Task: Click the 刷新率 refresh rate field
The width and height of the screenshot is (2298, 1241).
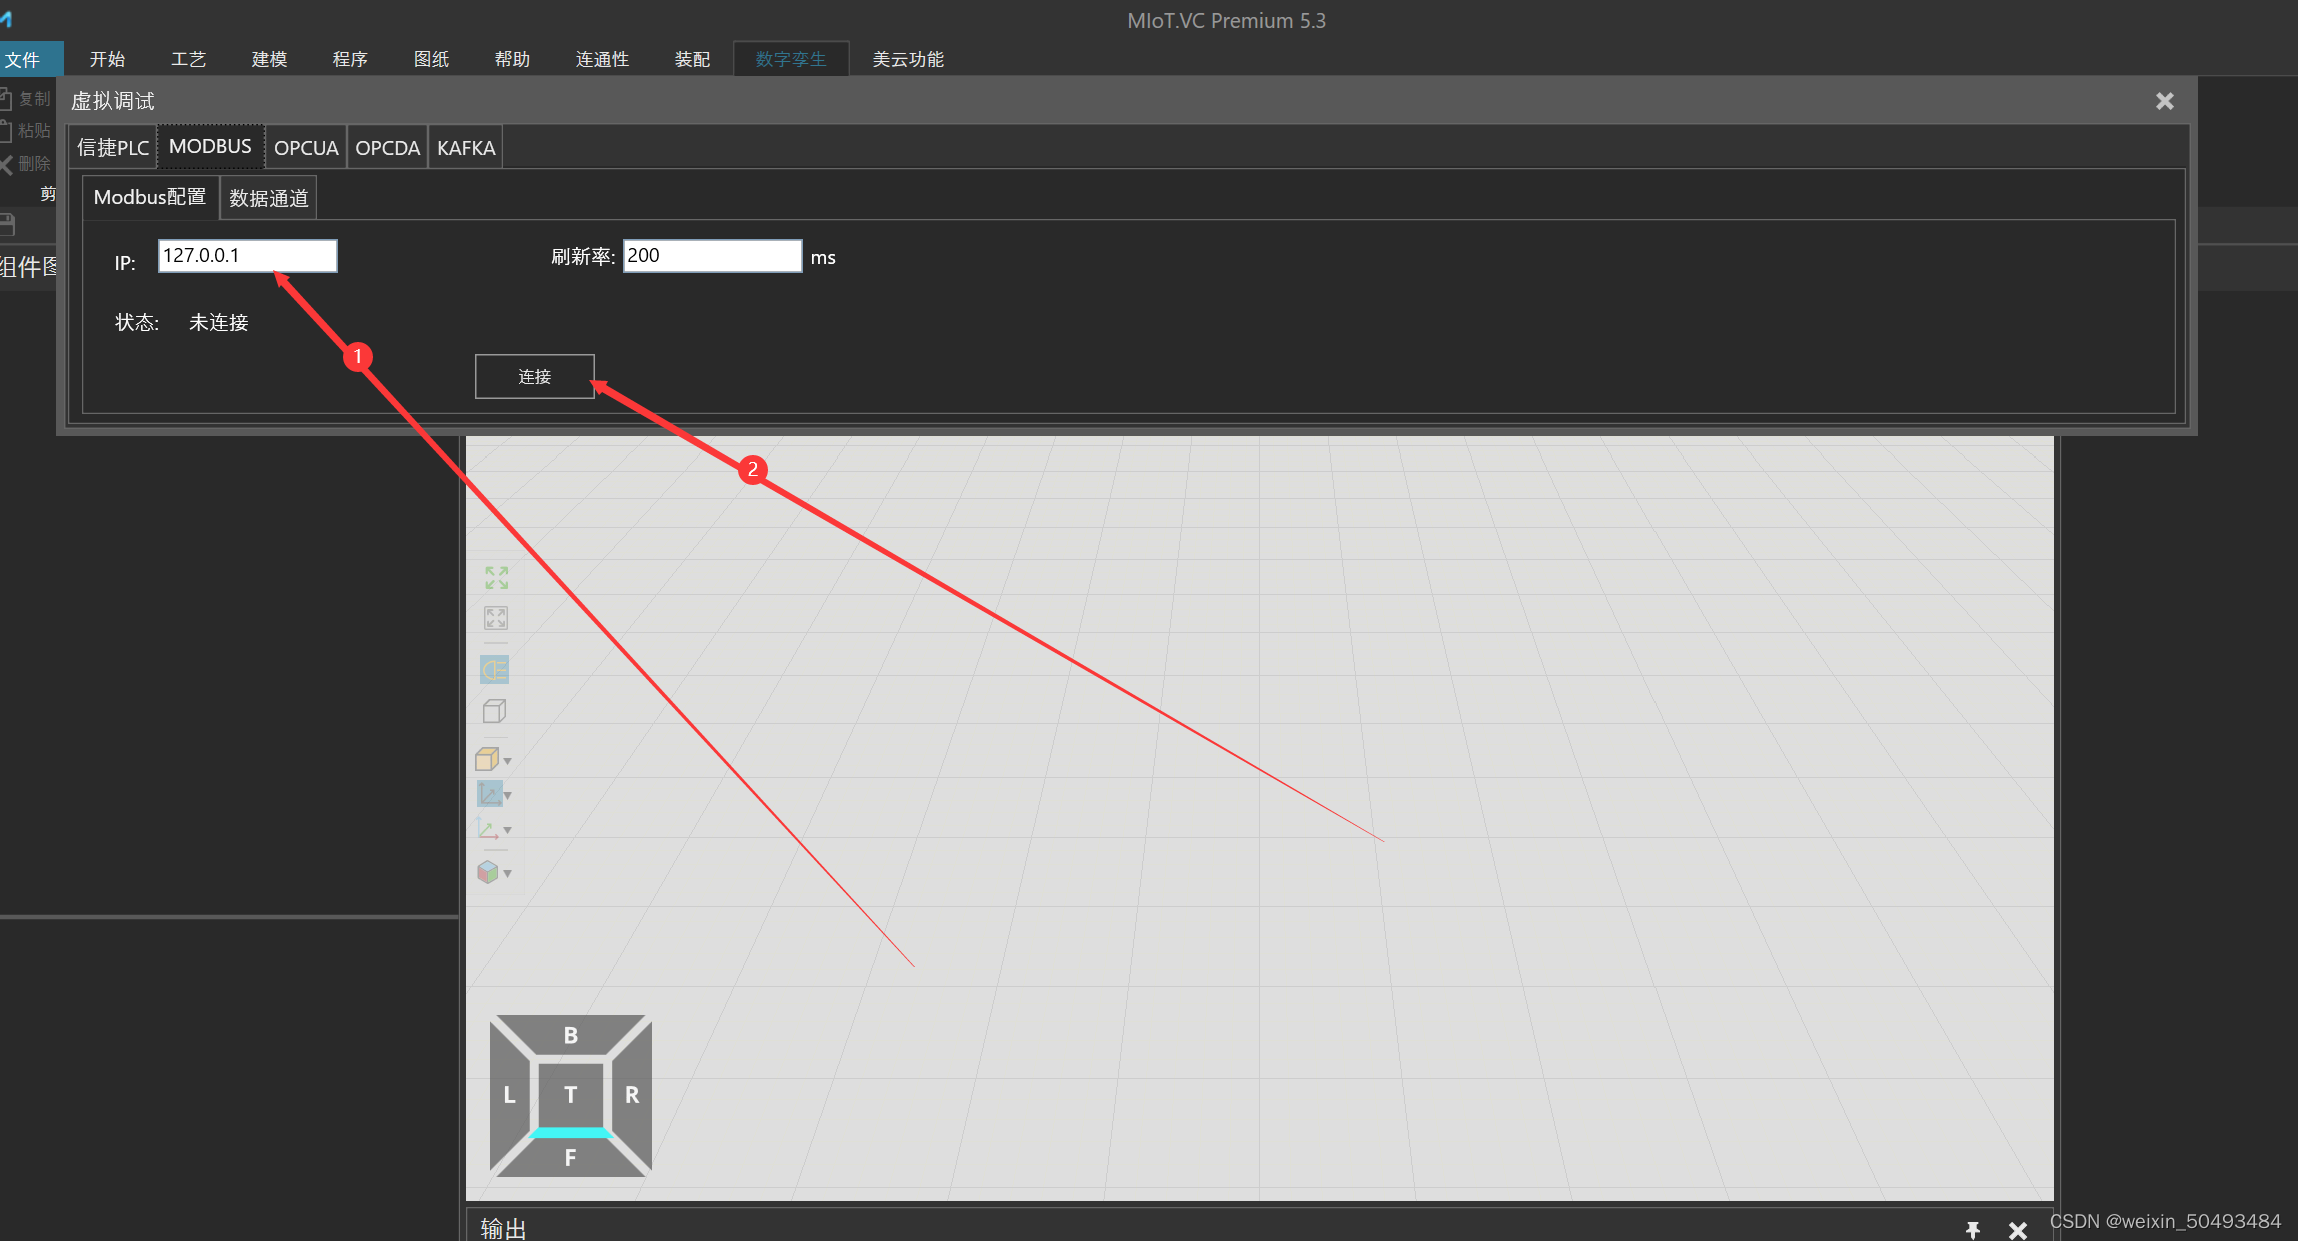Action: coord(711,256)
